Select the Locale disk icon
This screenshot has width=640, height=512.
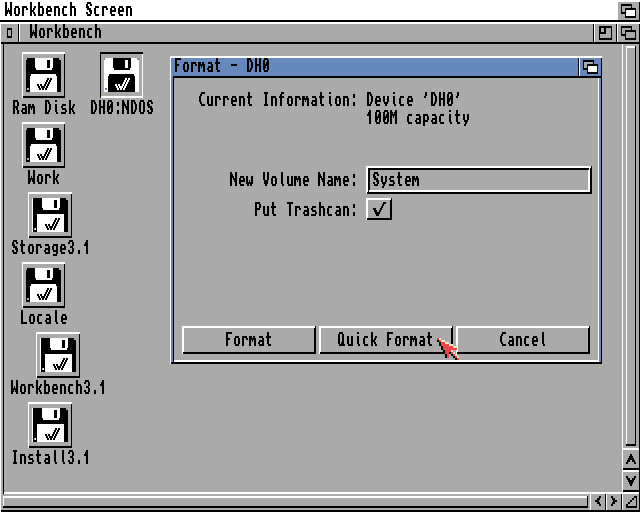[x=43, y=285]
